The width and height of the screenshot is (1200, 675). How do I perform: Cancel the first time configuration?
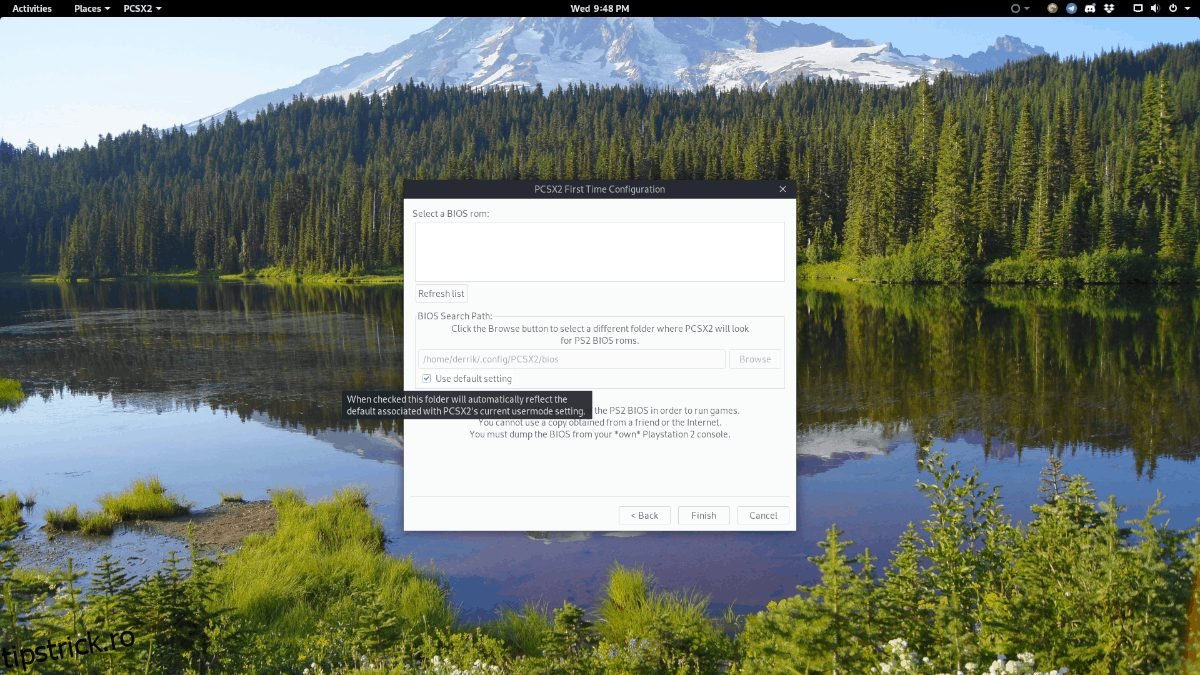tap(763, 516)
